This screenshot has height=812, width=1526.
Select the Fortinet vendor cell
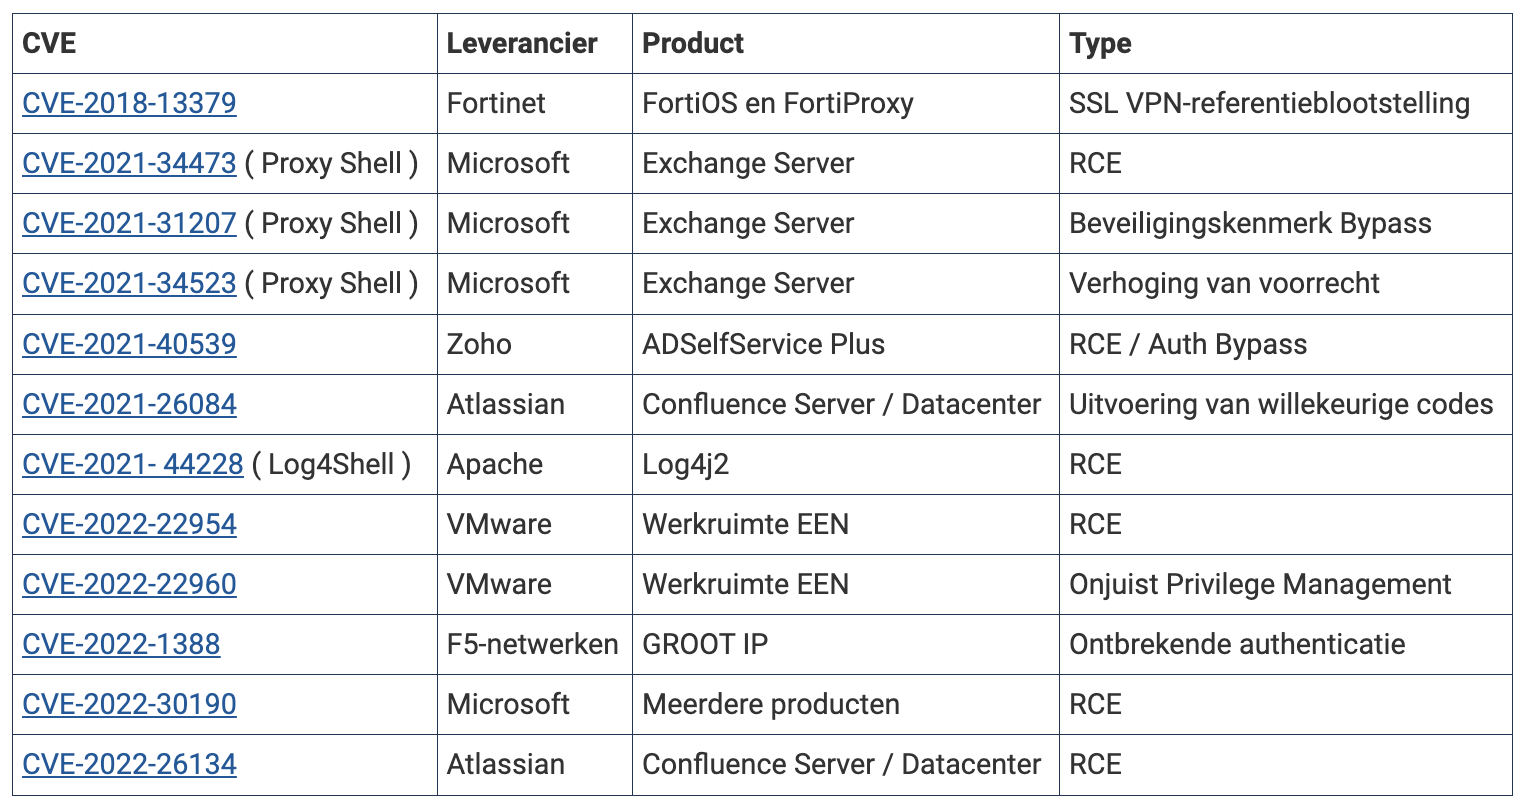496,104
